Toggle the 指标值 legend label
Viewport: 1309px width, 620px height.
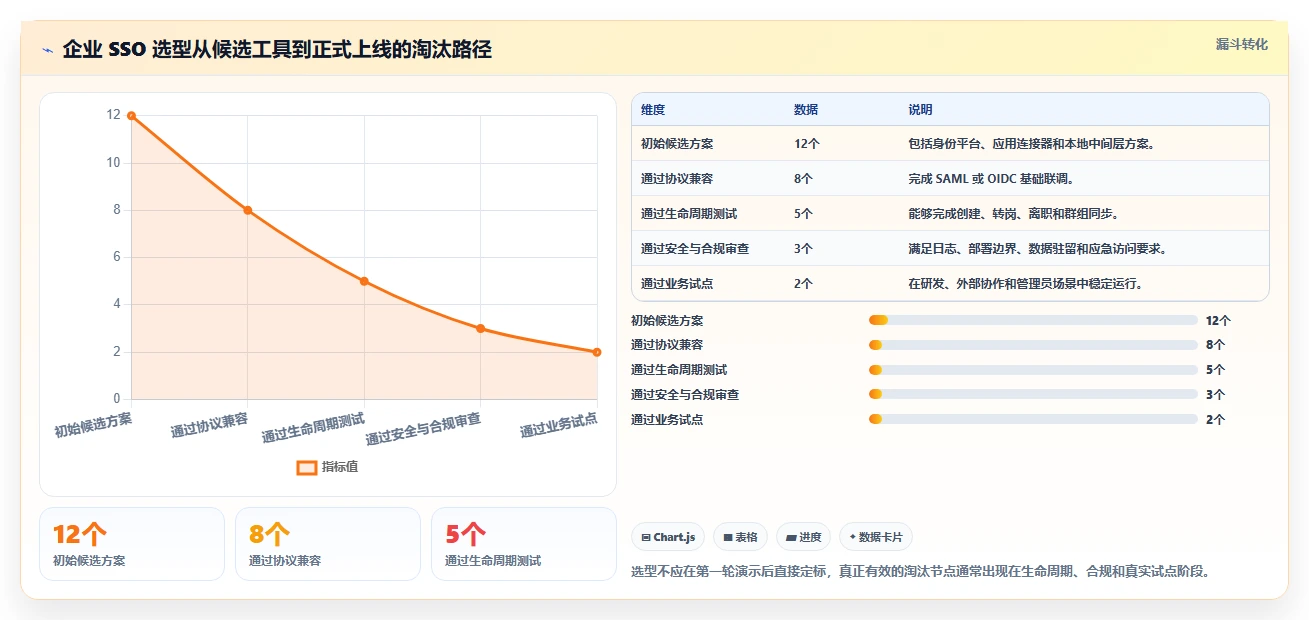click(340, 467)
